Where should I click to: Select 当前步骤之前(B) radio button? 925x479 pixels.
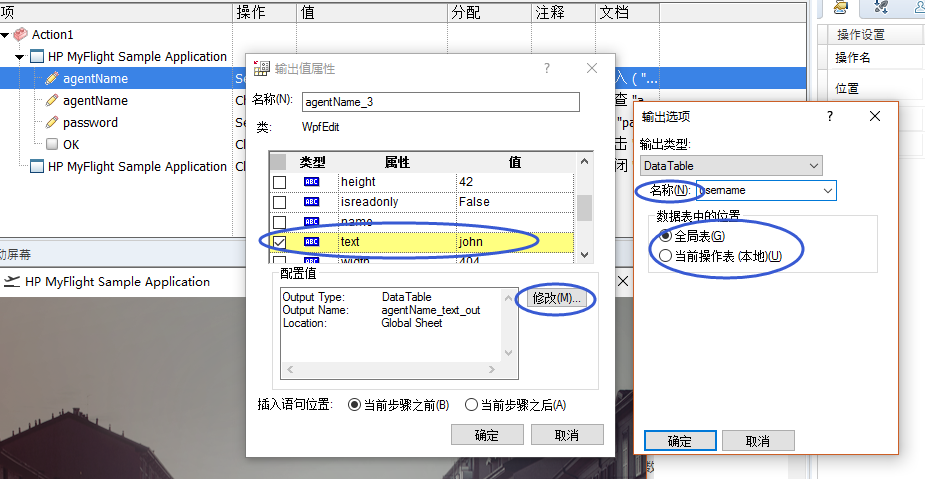[x=354, y=405]
